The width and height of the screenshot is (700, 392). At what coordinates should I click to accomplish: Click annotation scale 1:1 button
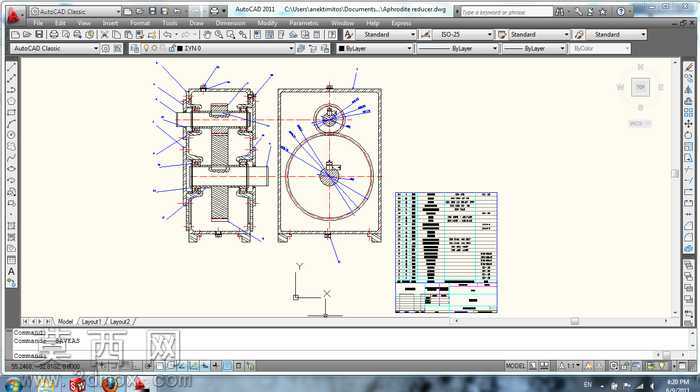[571, 366]
